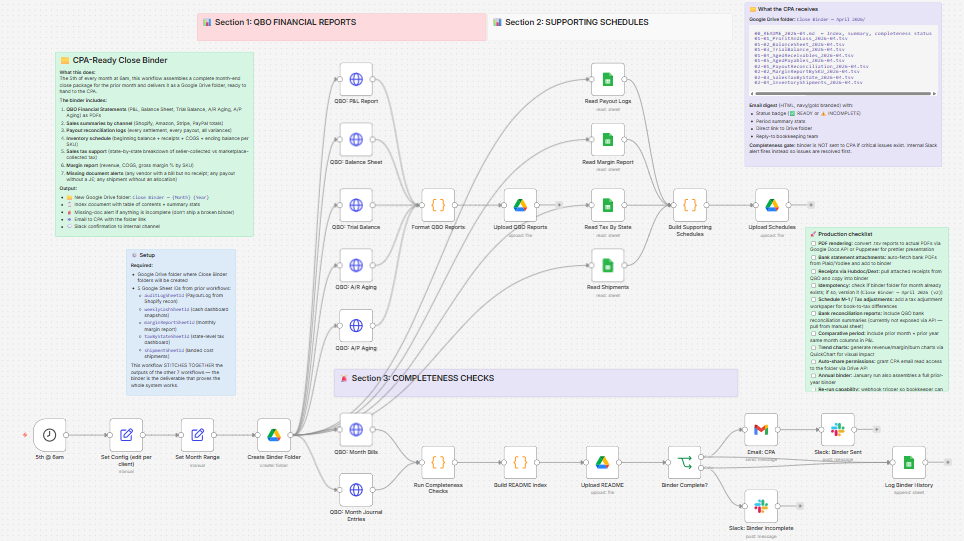Check 'Schedule M-1 / Tax adjustments' box
Screen dimensions: 964x541
pos(813,299)
